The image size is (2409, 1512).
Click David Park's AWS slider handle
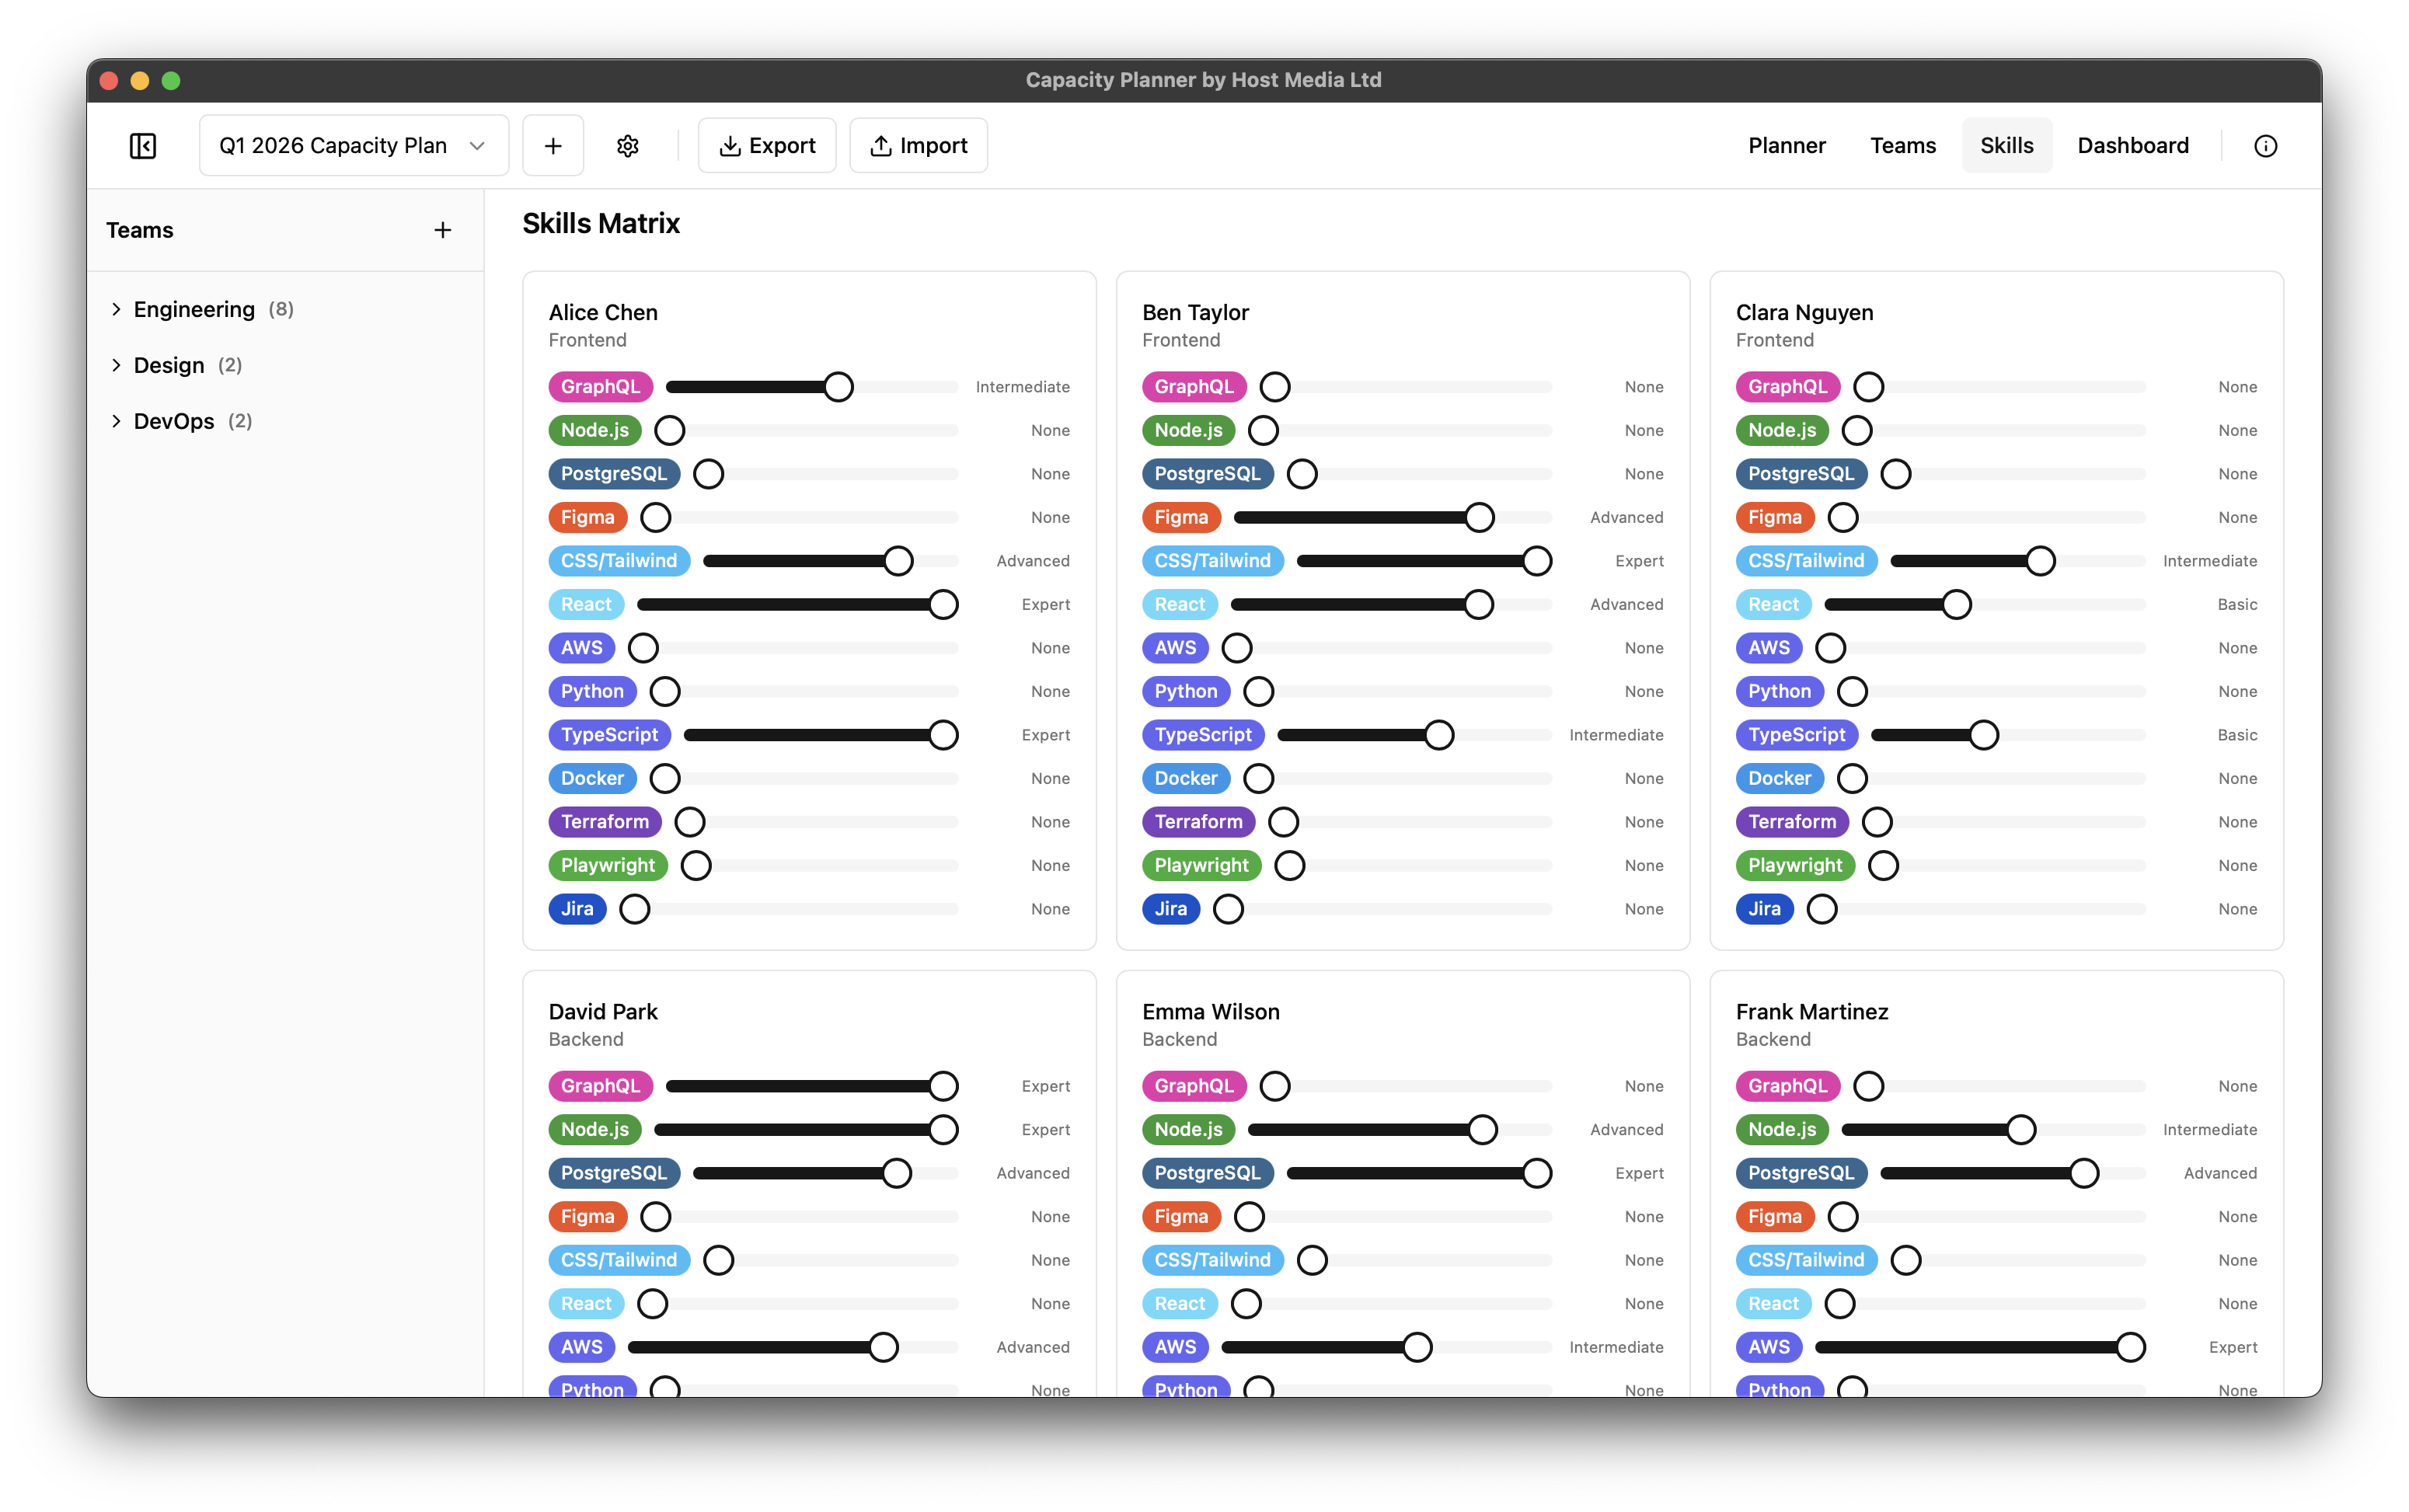pyautogui.click(x=883, y=1347)
